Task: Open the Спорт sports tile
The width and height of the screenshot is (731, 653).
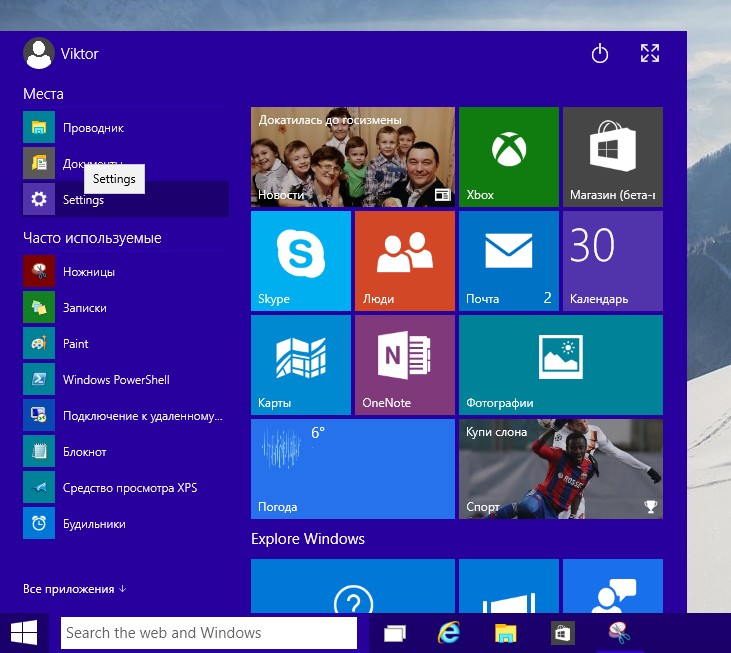Action: pos(561,469)
